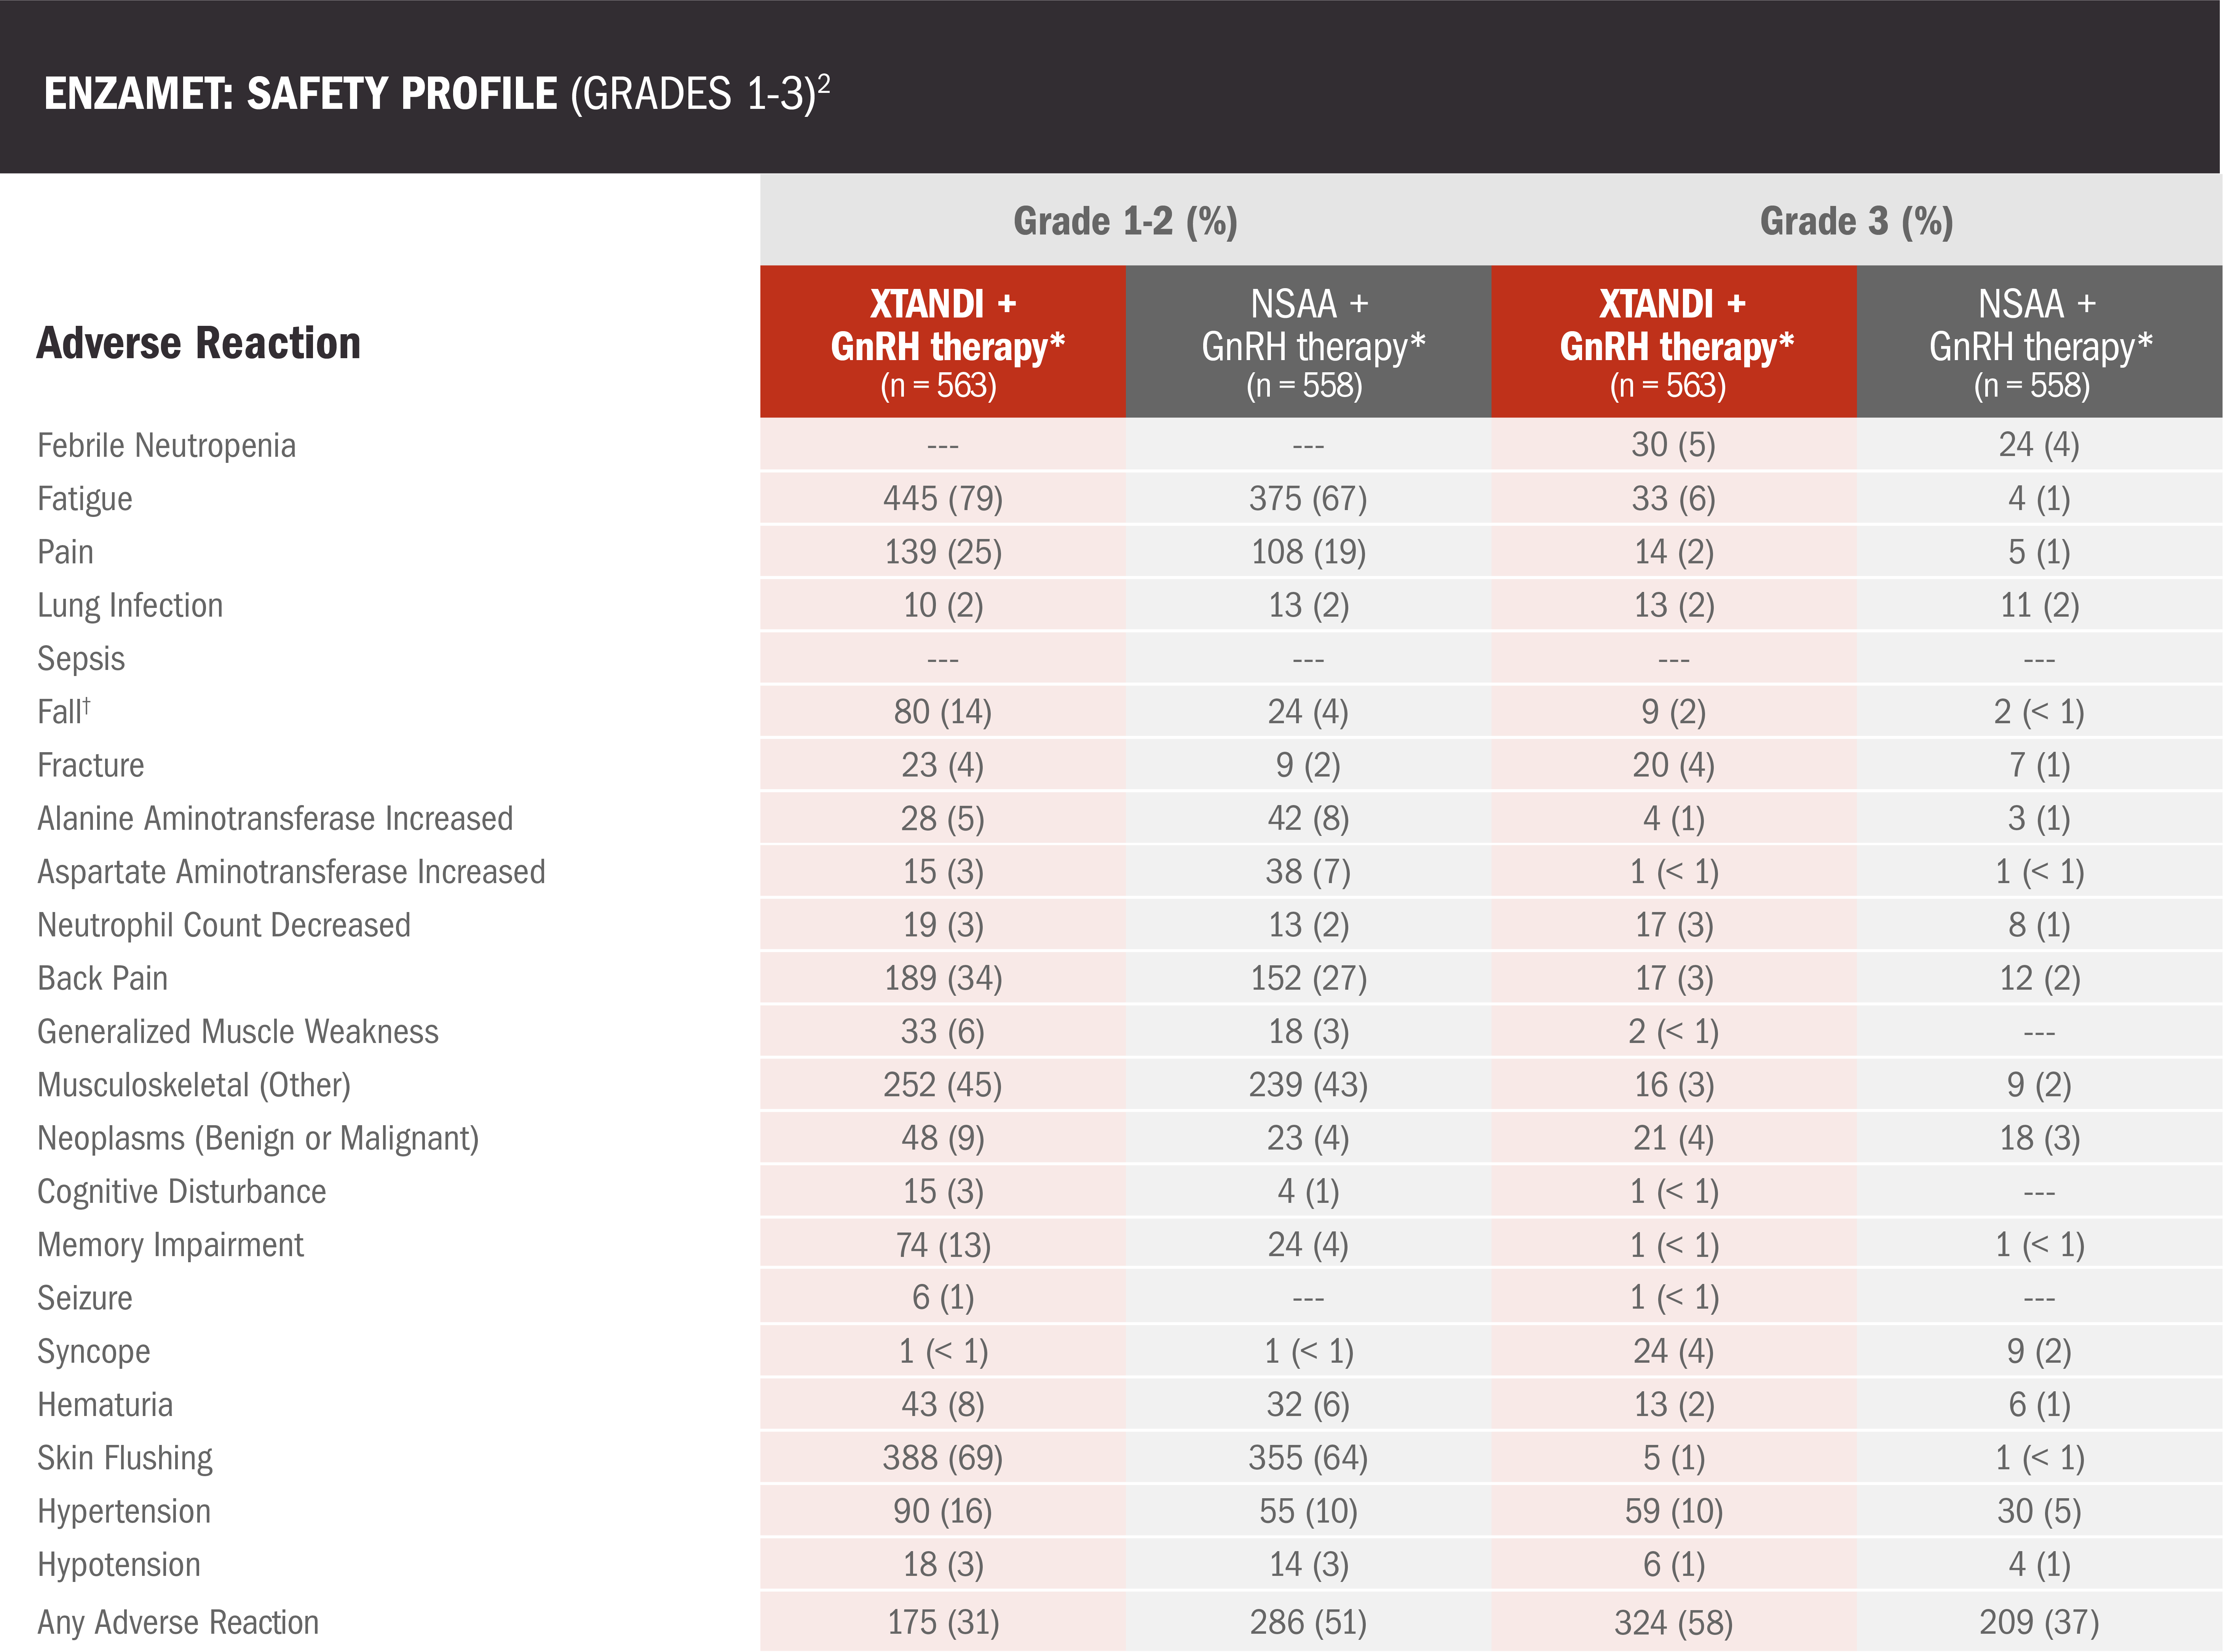
Task: Select the 252 (45) Musculoskeletal cell
Action: [942, 1085]
